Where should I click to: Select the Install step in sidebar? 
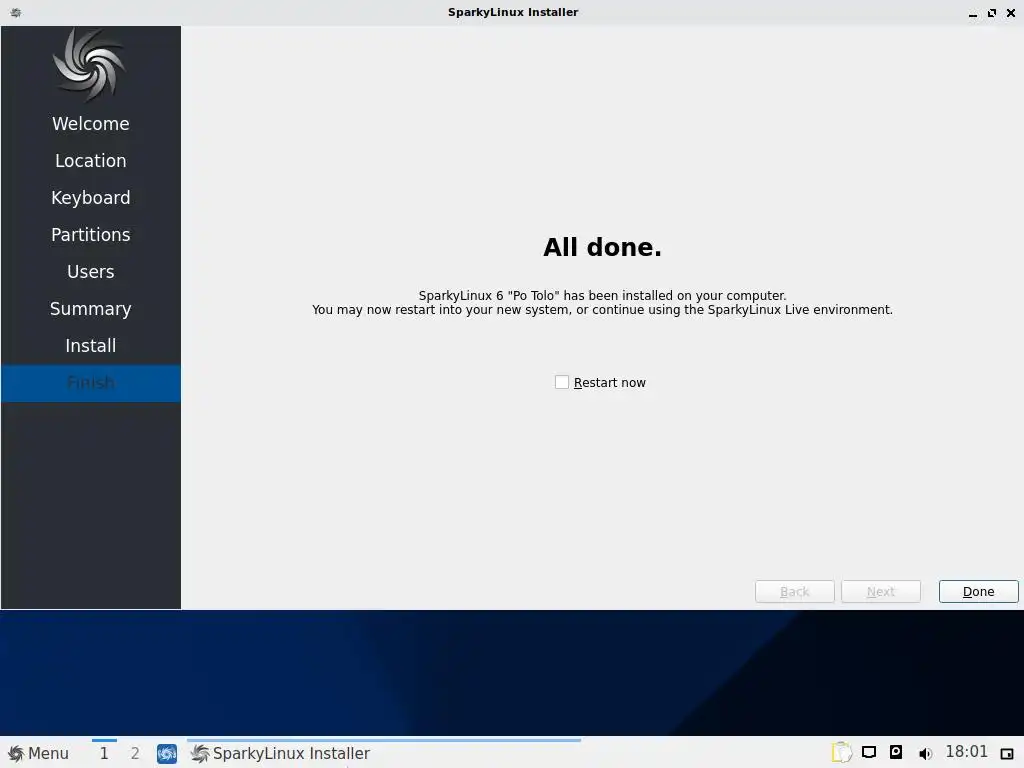pos(91,345)
